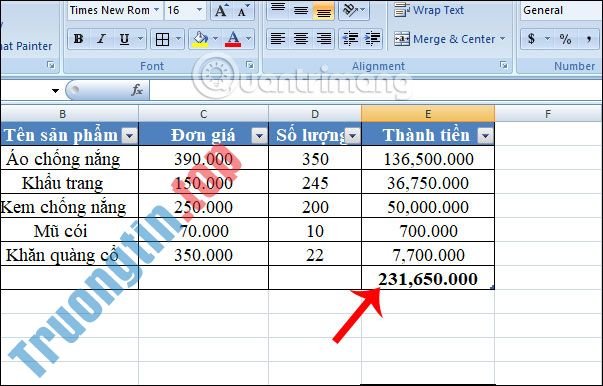Select column C header
Image resolution: width=603 pixels, height=386 pixels.
tap(203, 114)
